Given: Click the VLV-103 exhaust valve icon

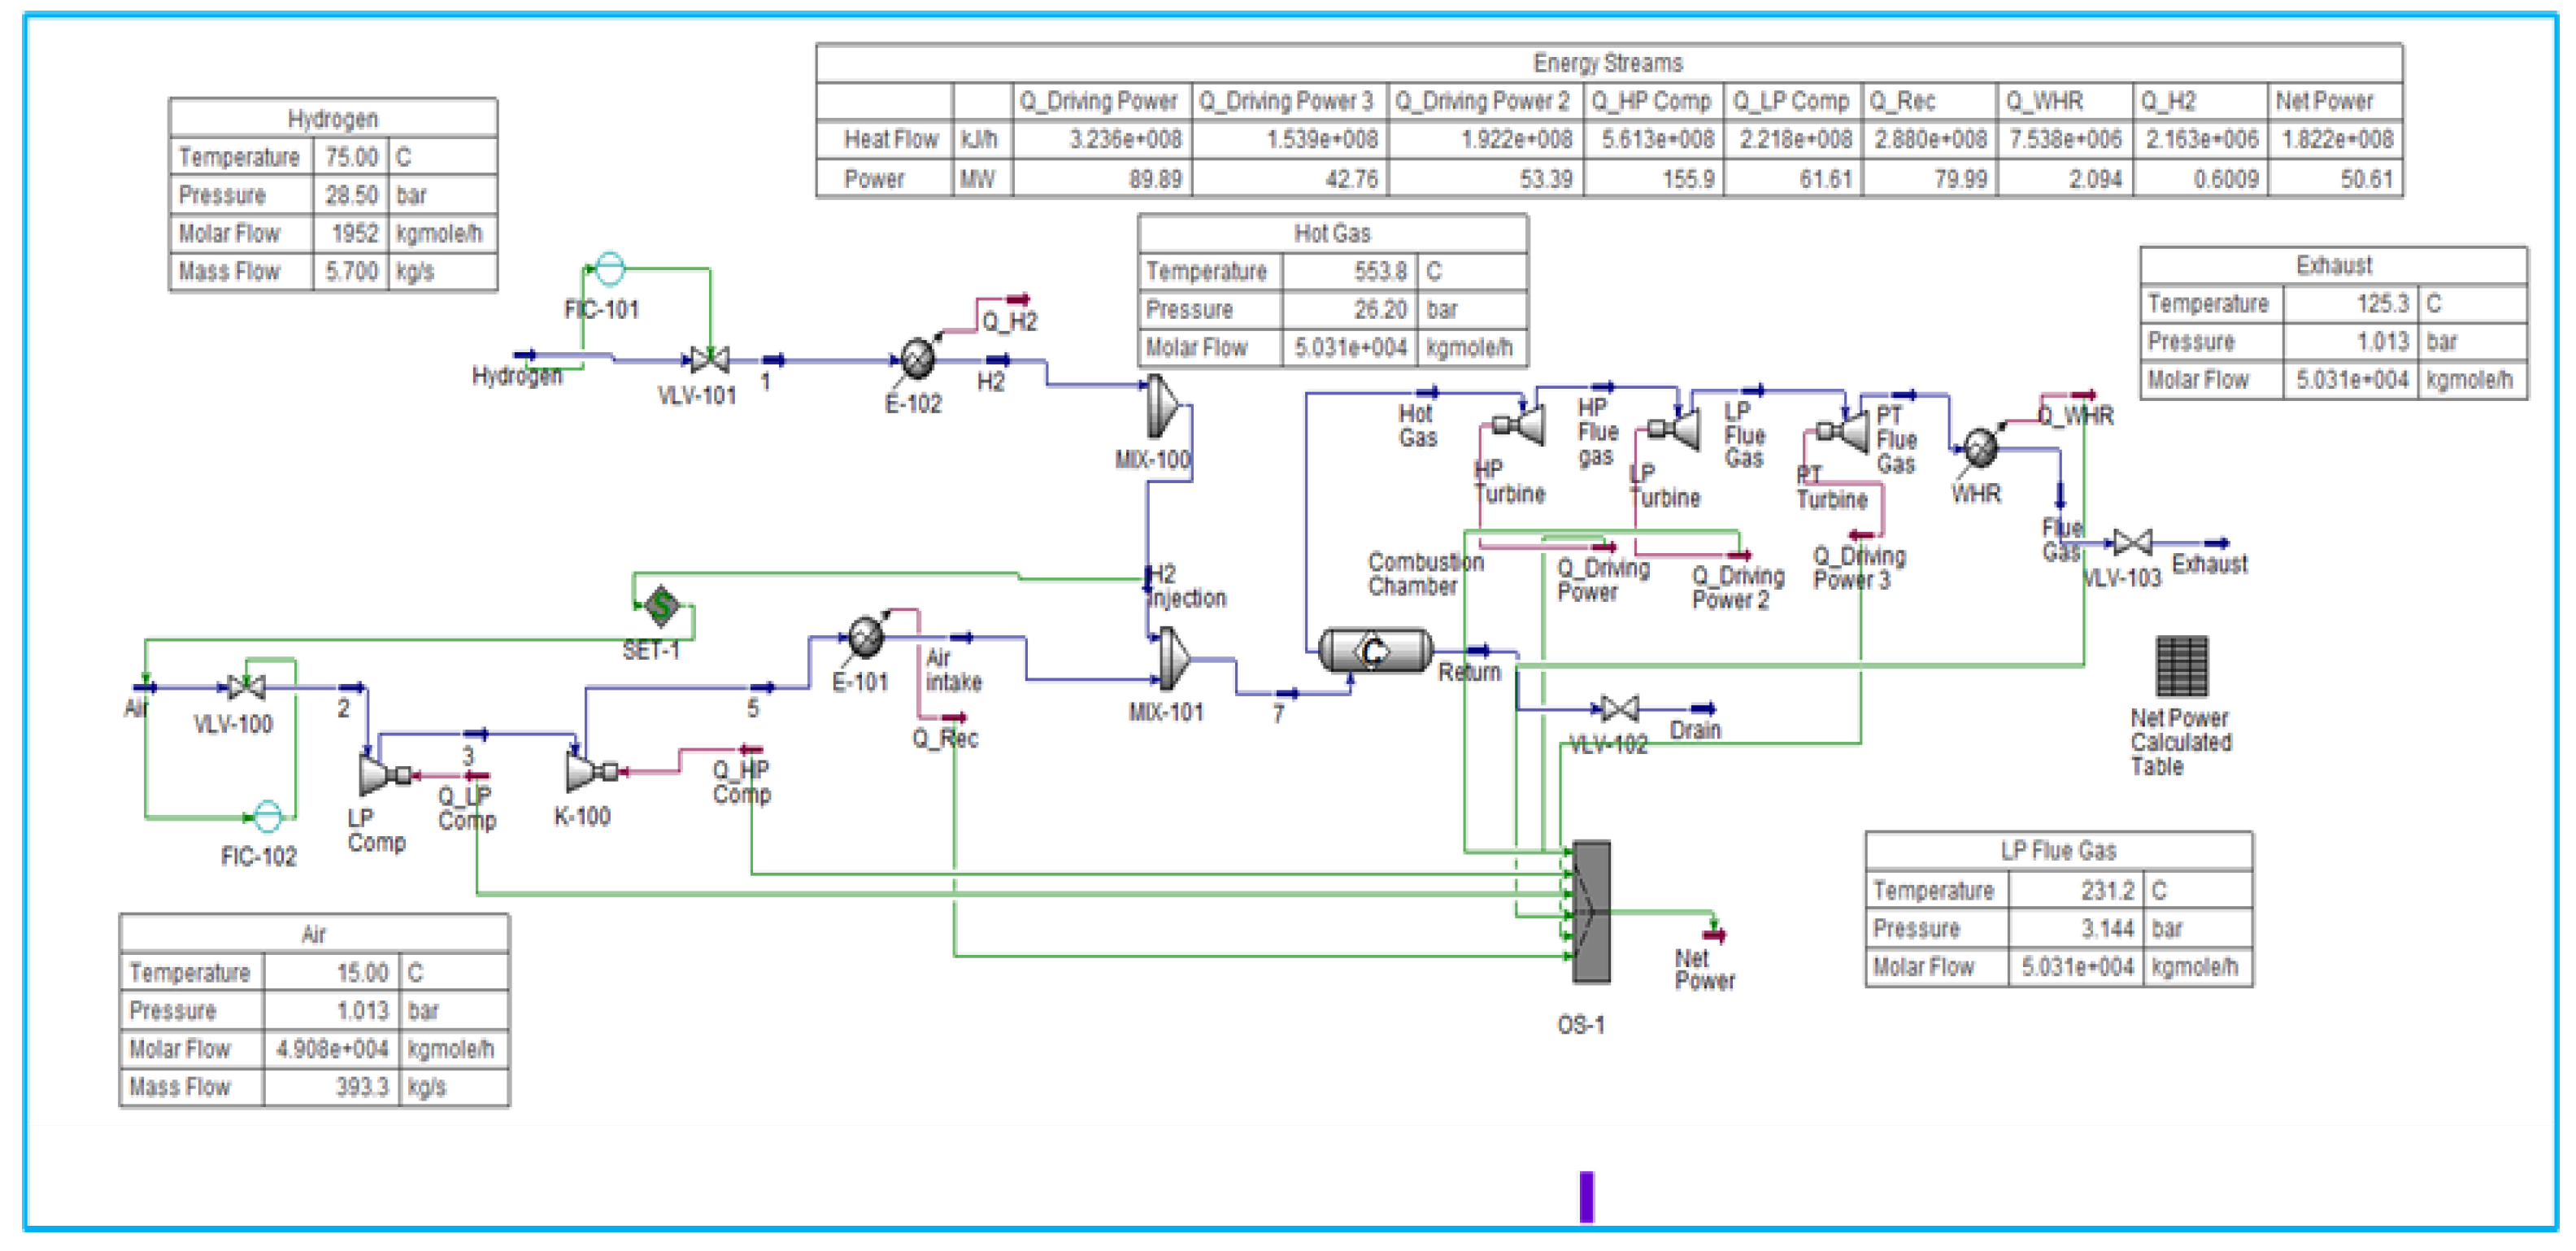Looking at the screenshot, I should tap(2132, 542).
